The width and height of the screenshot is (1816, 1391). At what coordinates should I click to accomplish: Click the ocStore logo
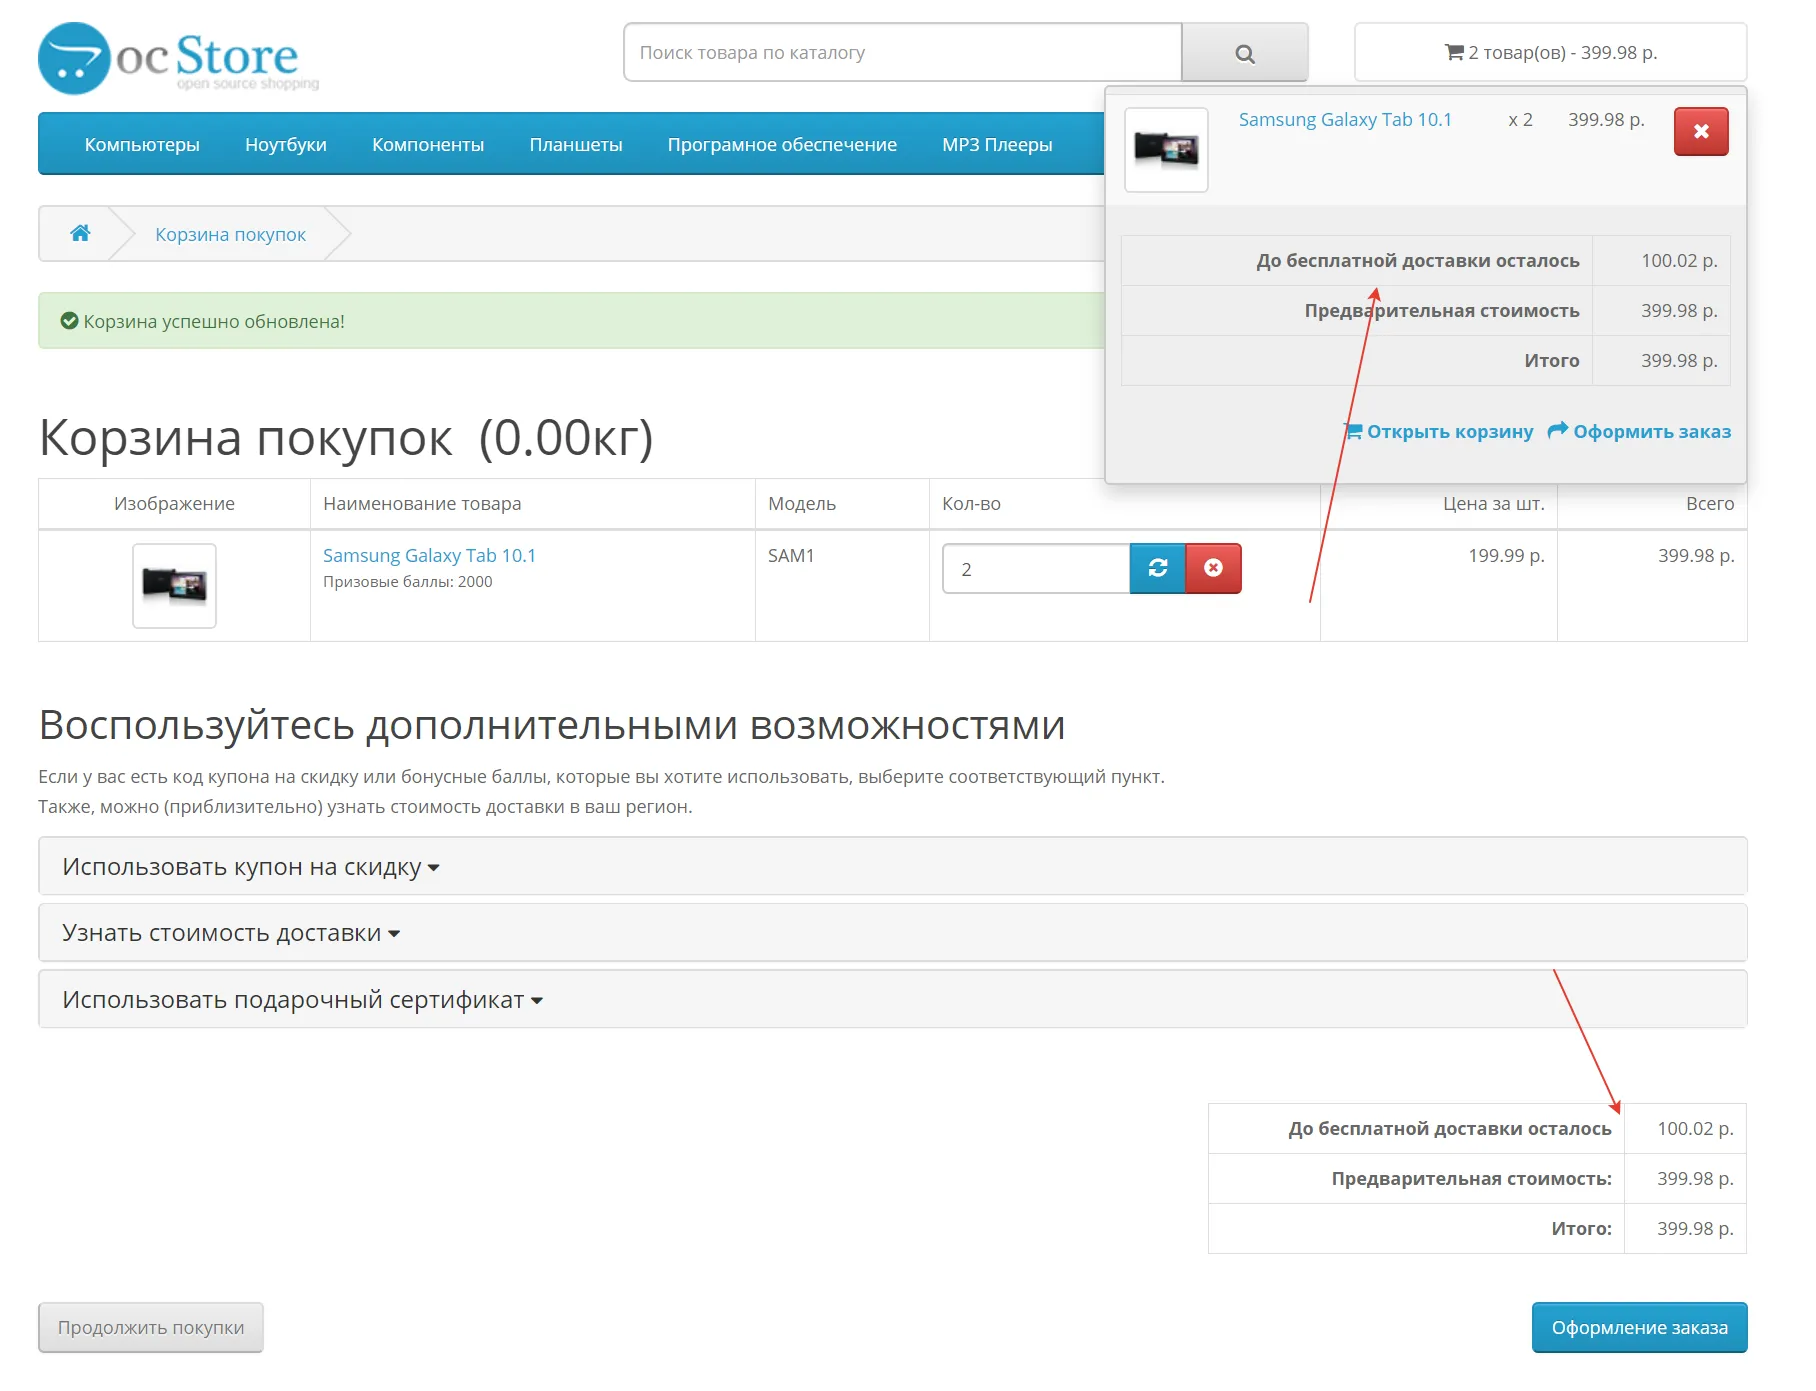click(178, 58)
